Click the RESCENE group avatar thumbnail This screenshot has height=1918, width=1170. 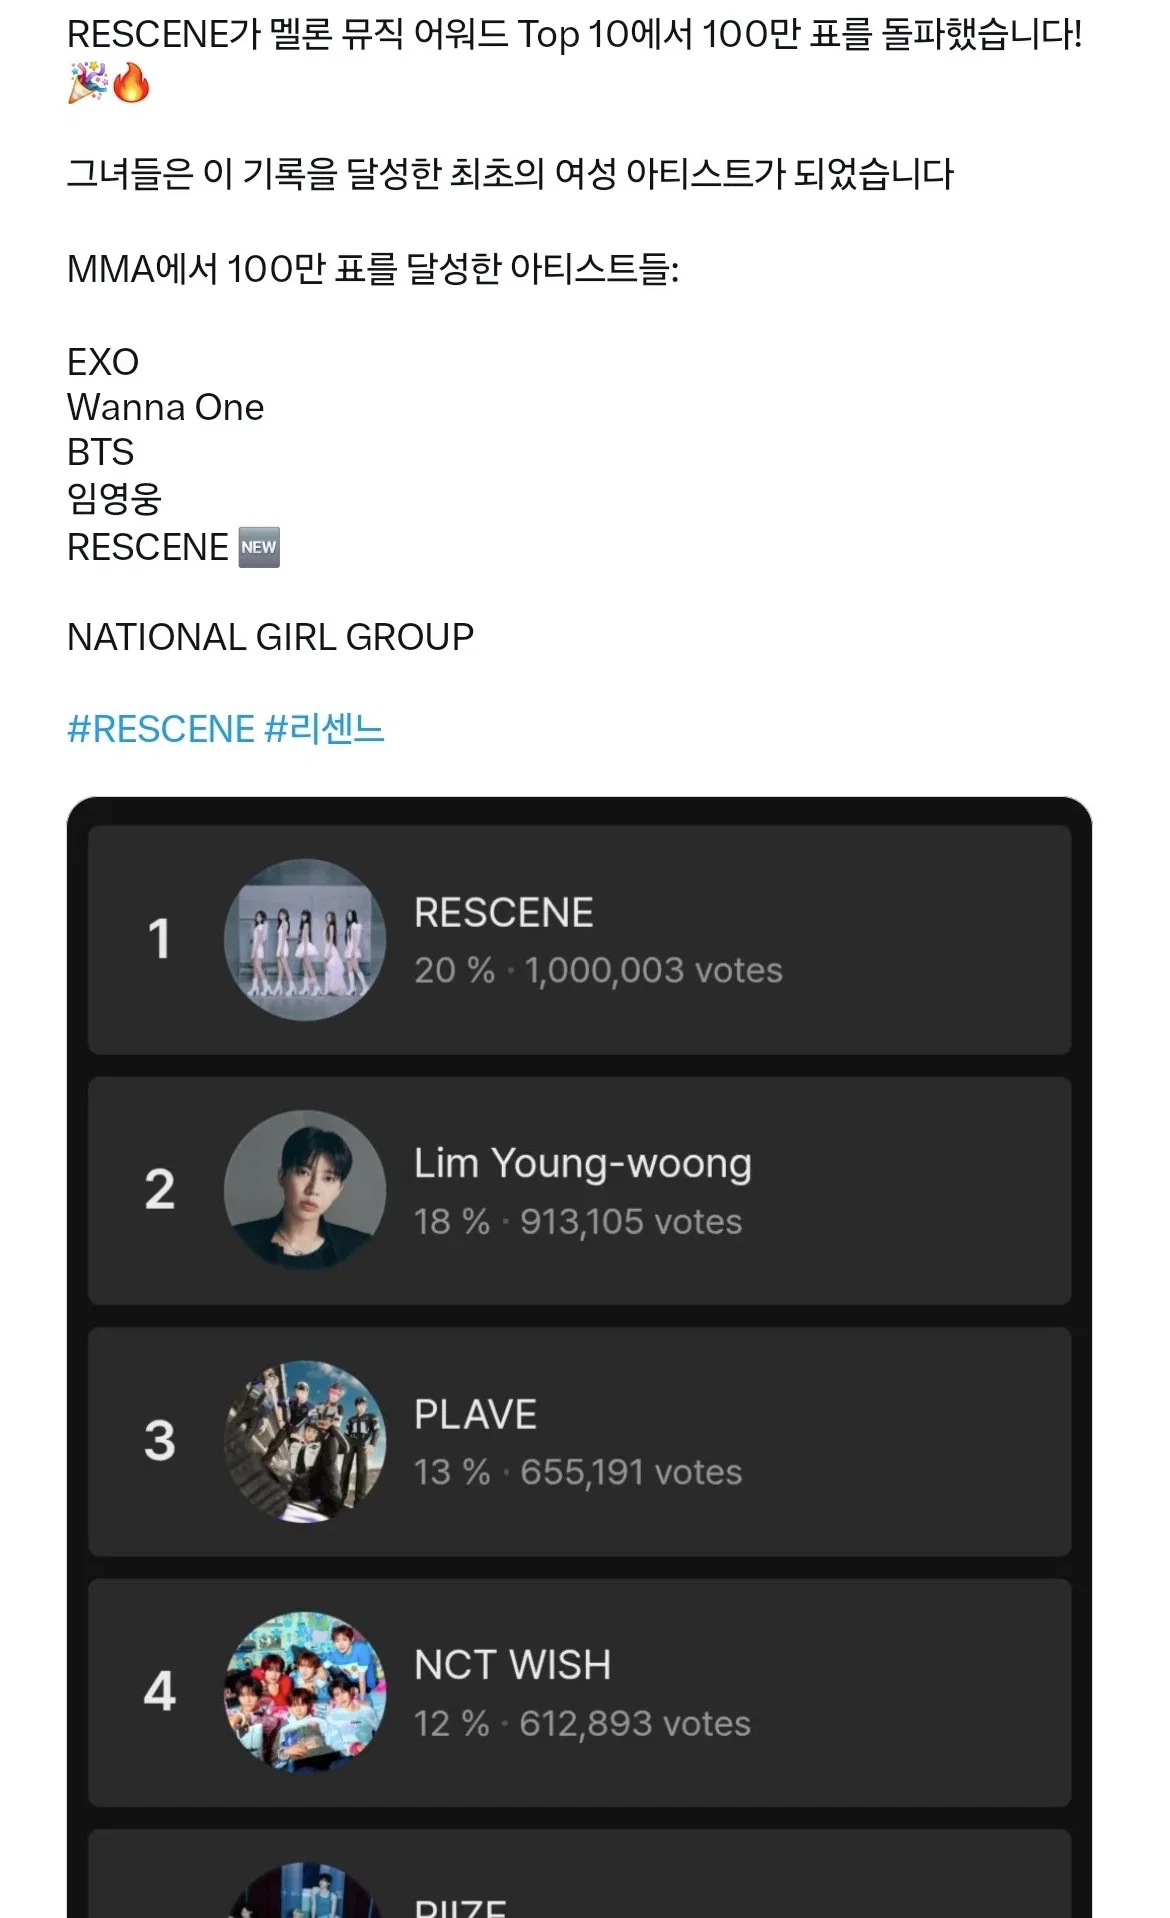pos(305,939)
